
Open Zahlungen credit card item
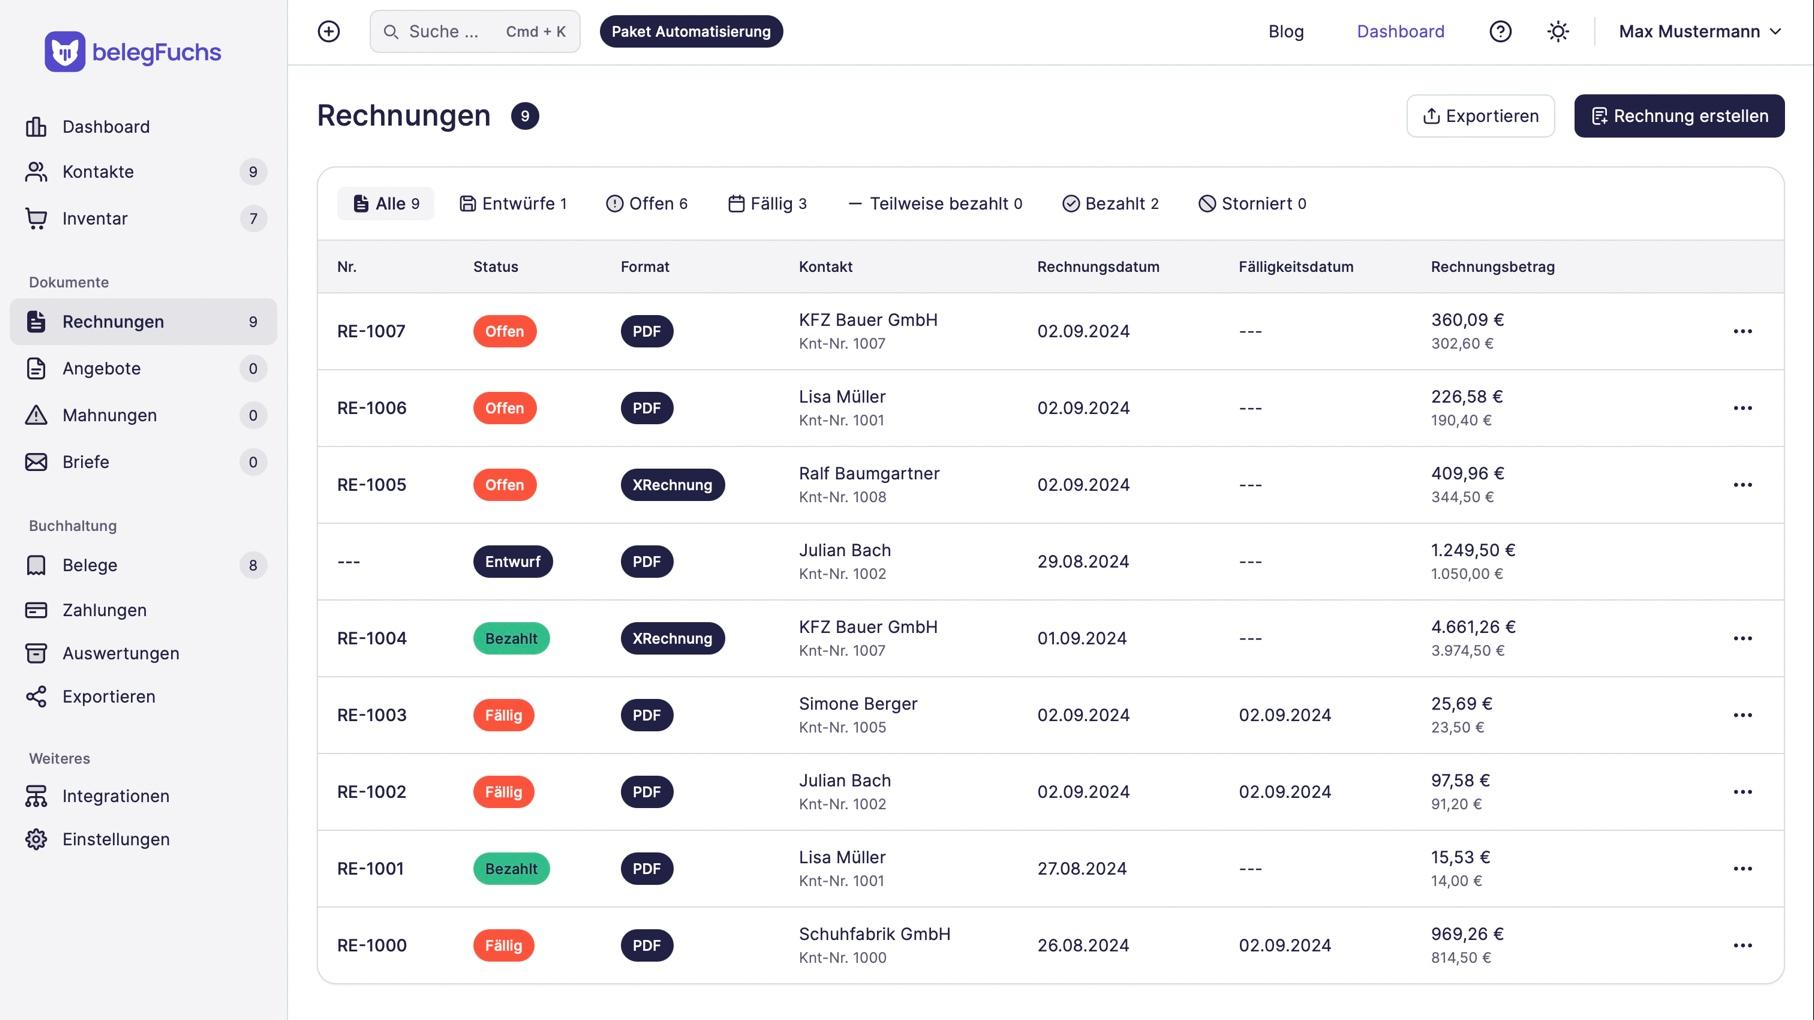point(143,610)
